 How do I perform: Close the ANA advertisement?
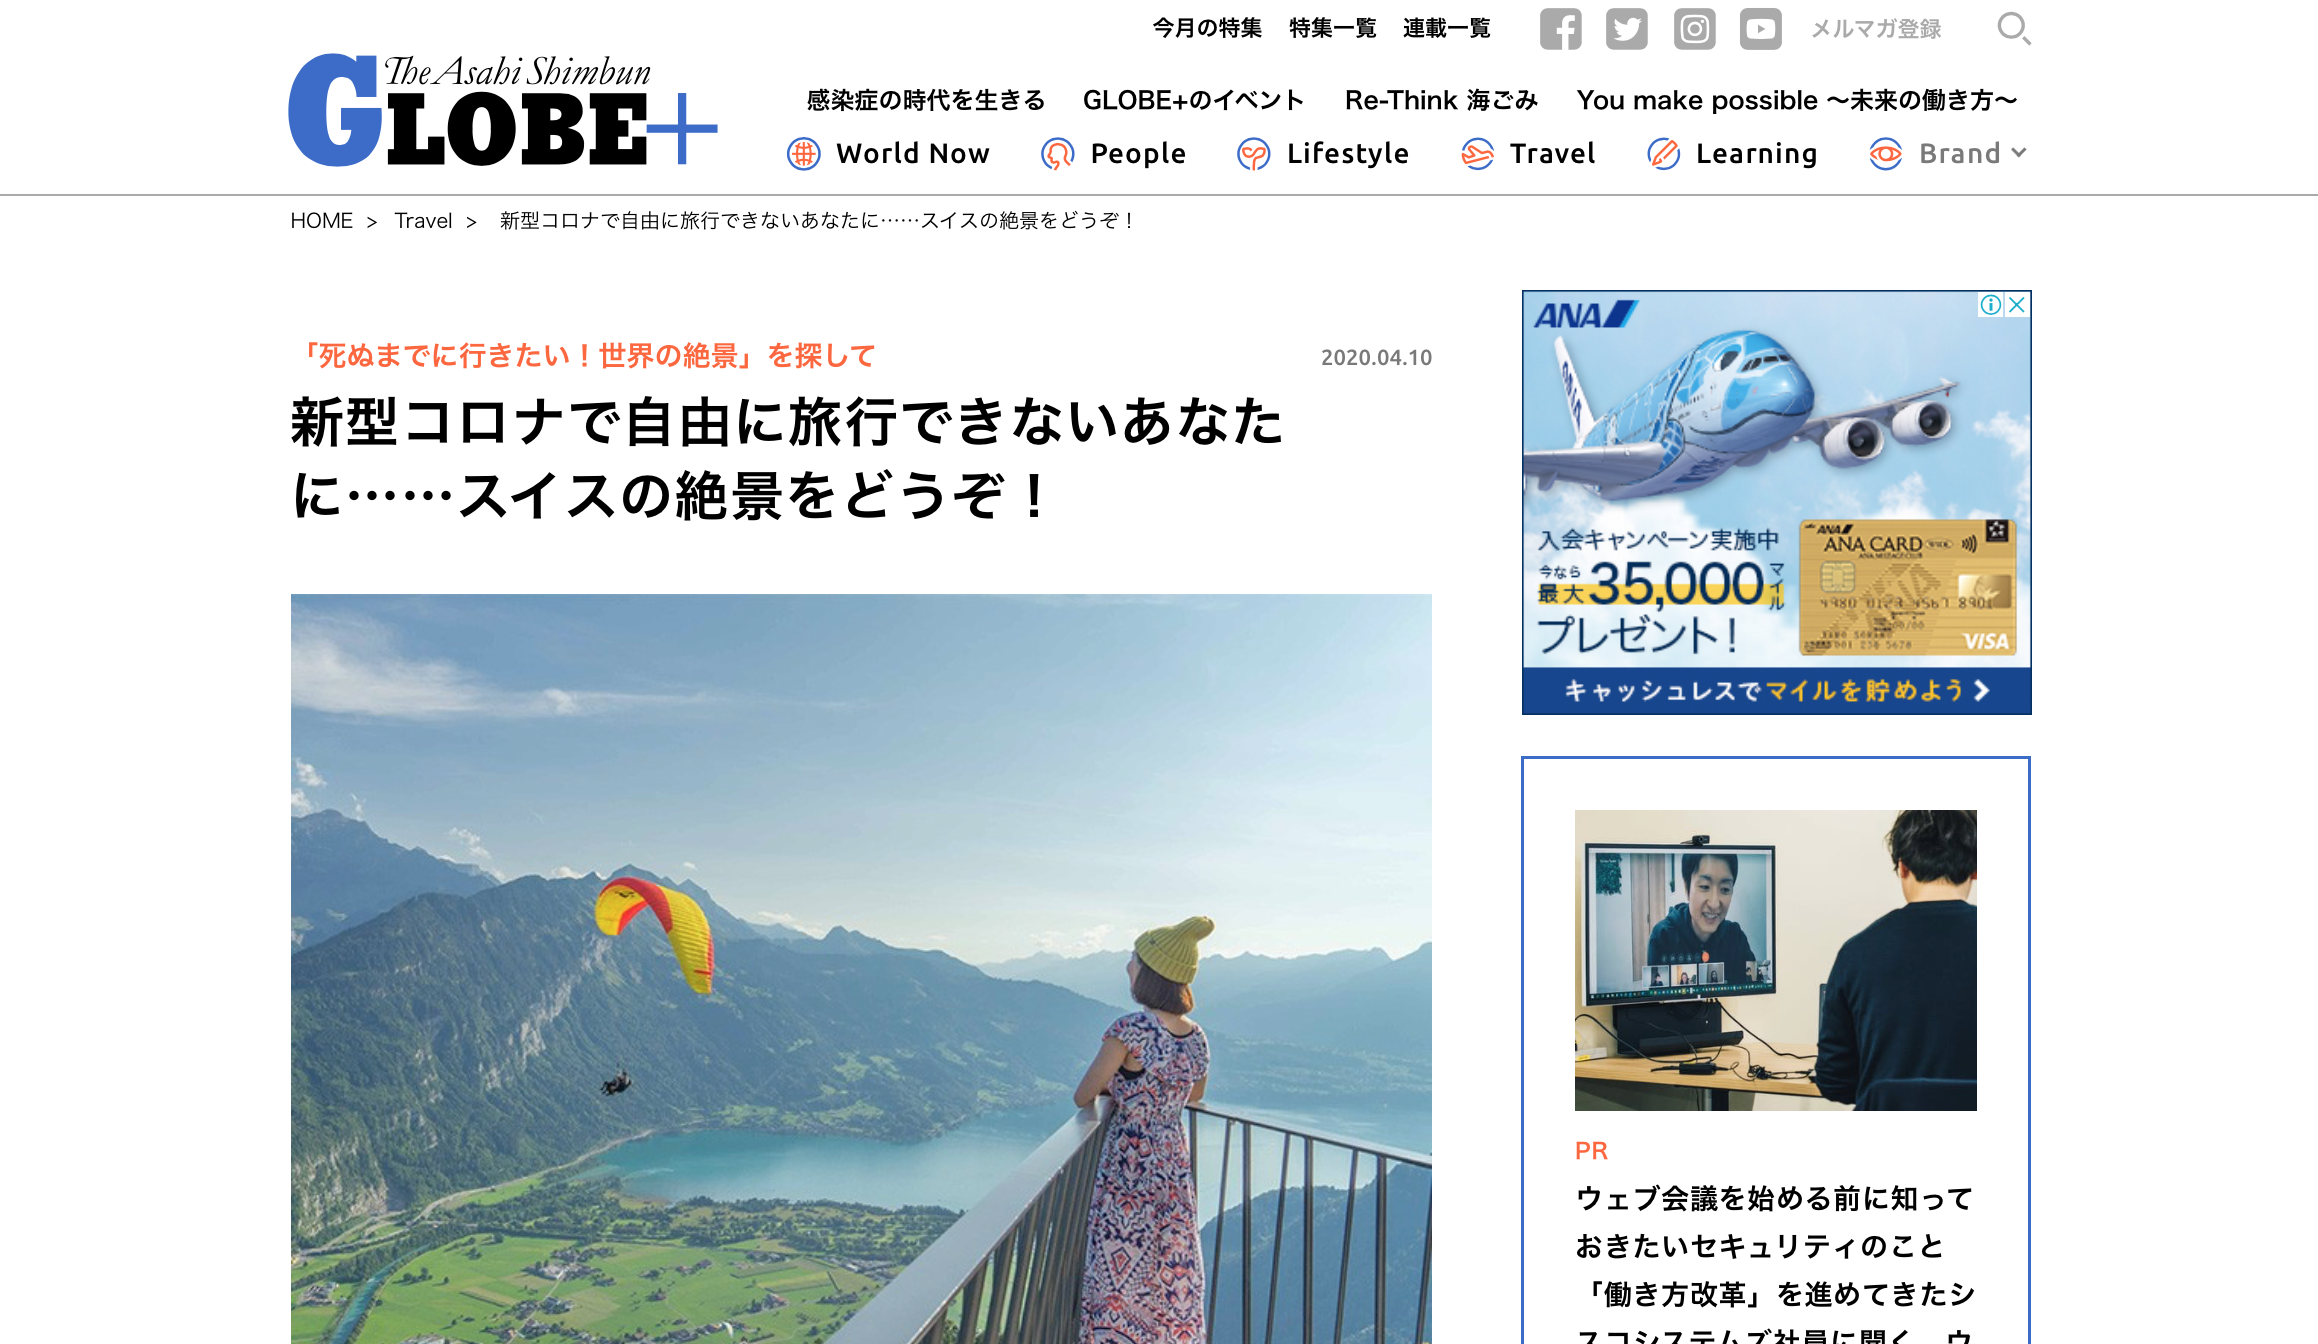coord(2017,304)
